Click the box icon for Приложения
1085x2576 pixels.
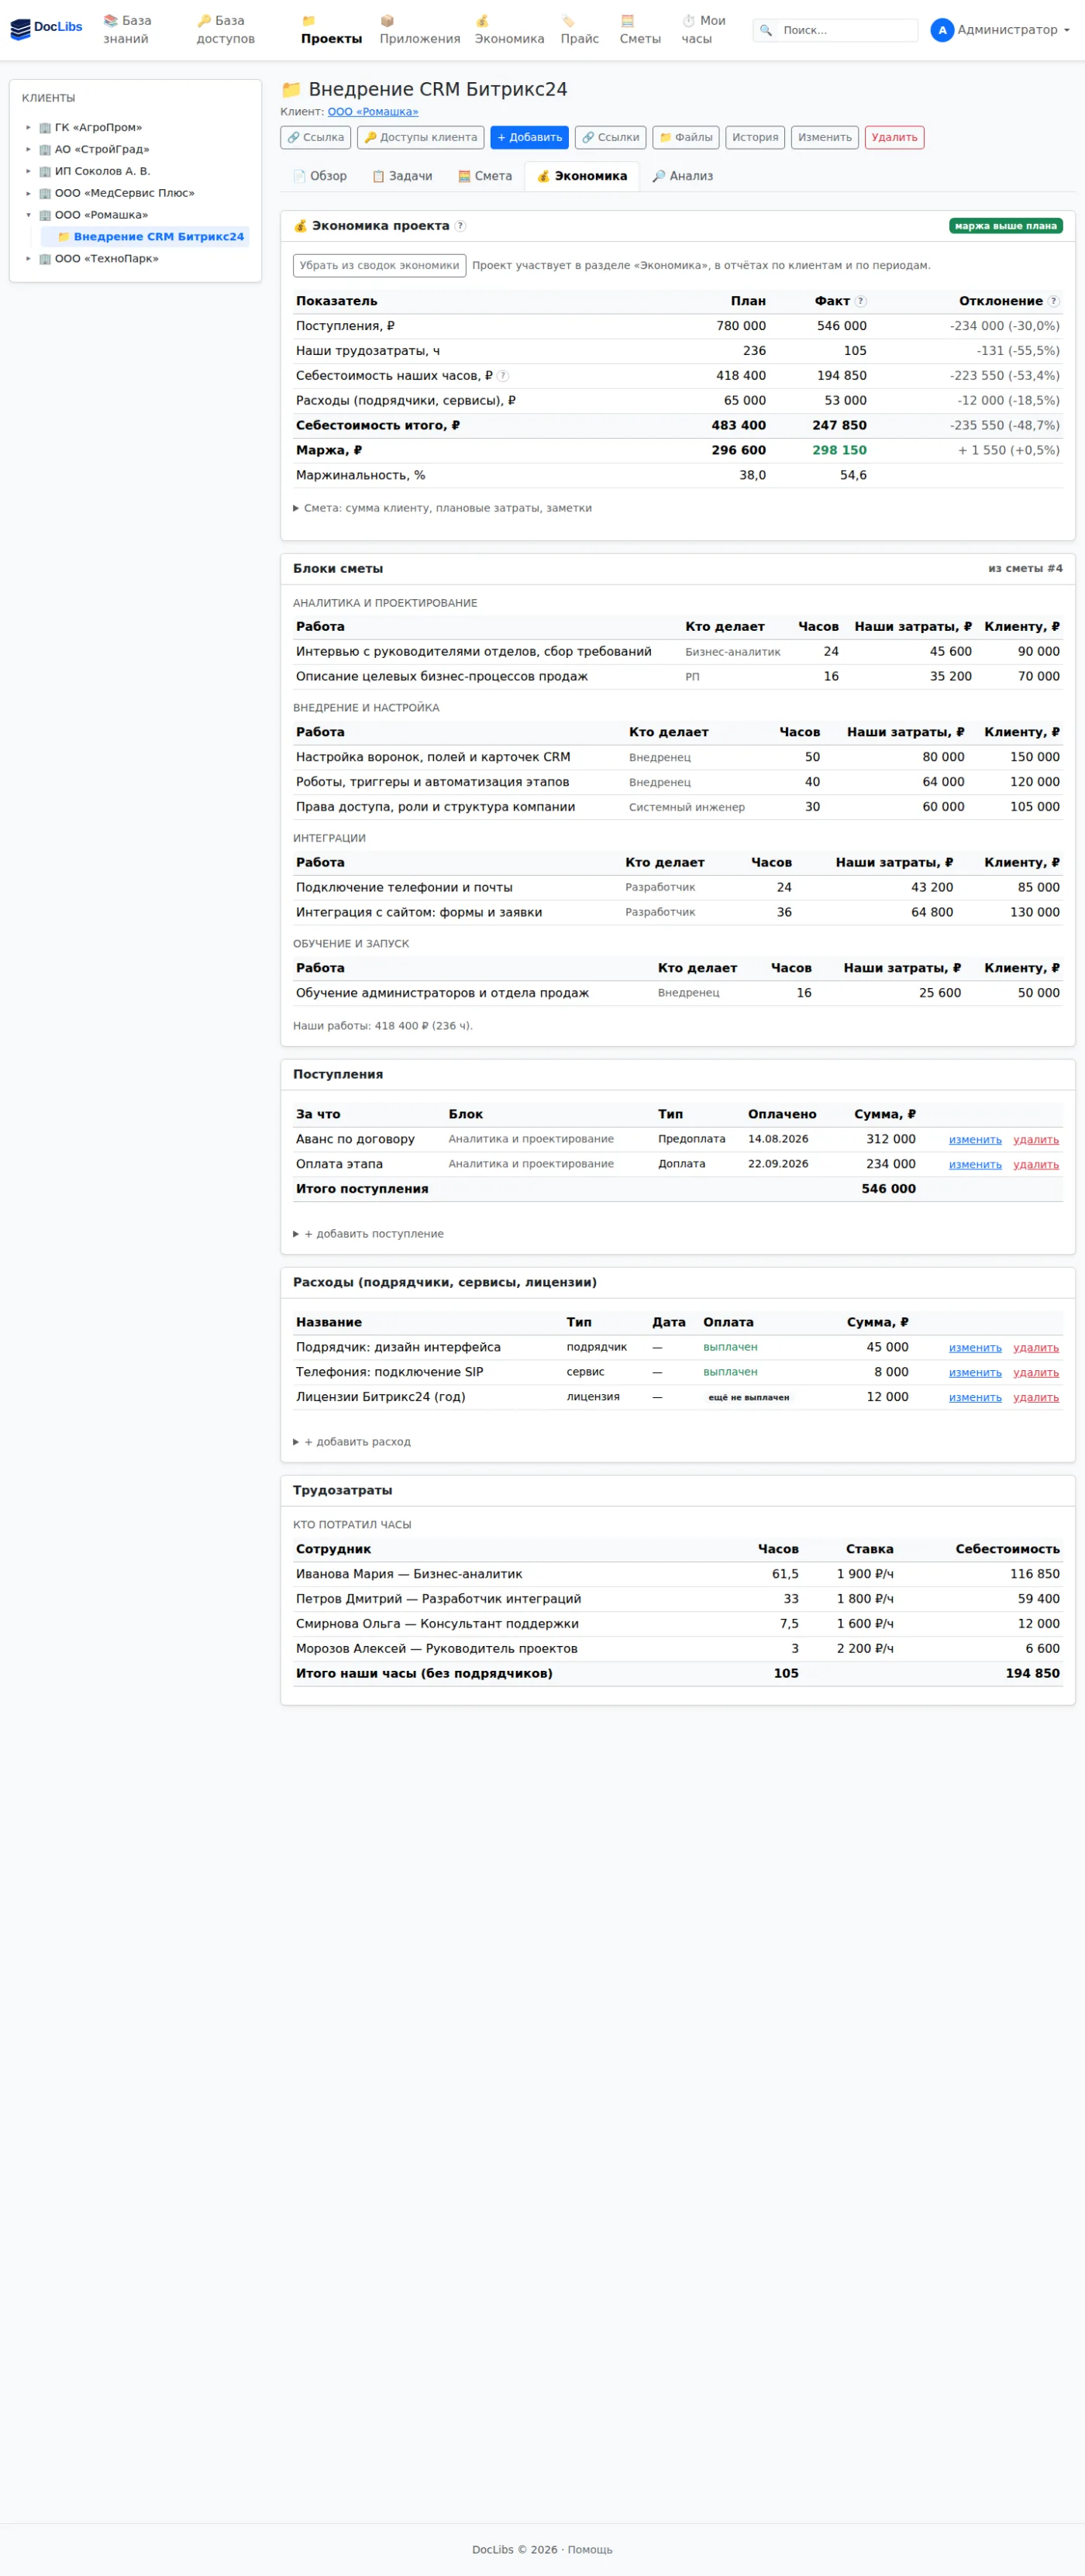pos(387,20)
